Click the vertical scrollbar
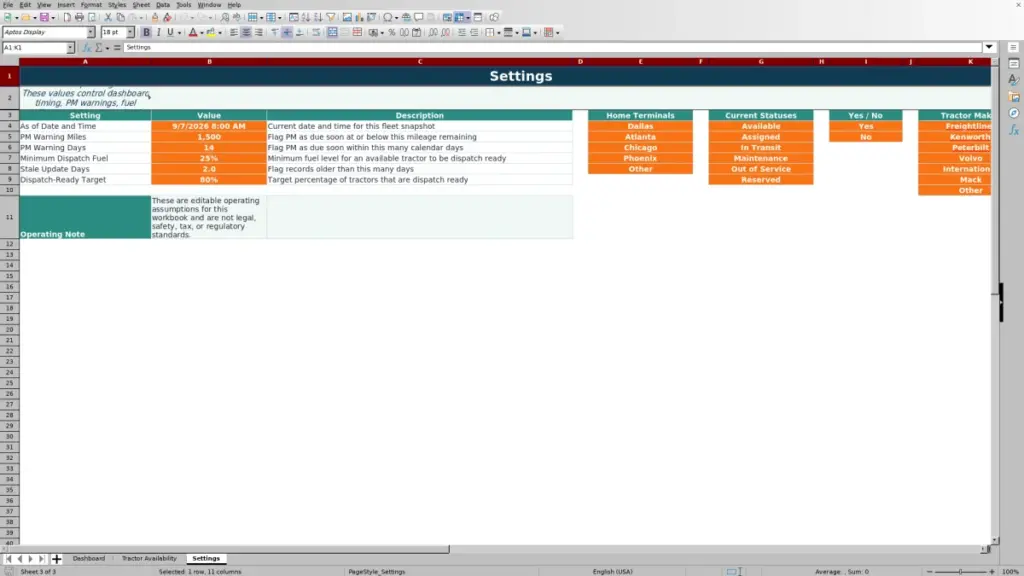The image size is (1024, 576). 995,300
